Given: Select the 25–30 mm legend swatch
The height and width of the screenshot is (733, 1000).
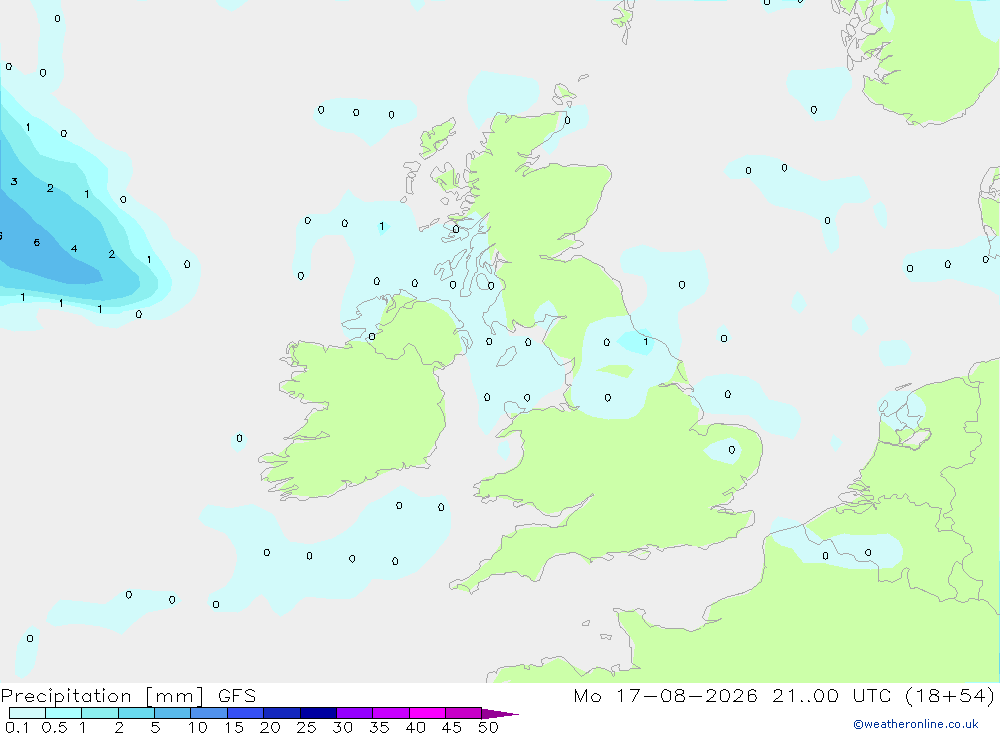Looking at the screenshot, I should pos(318,713).
